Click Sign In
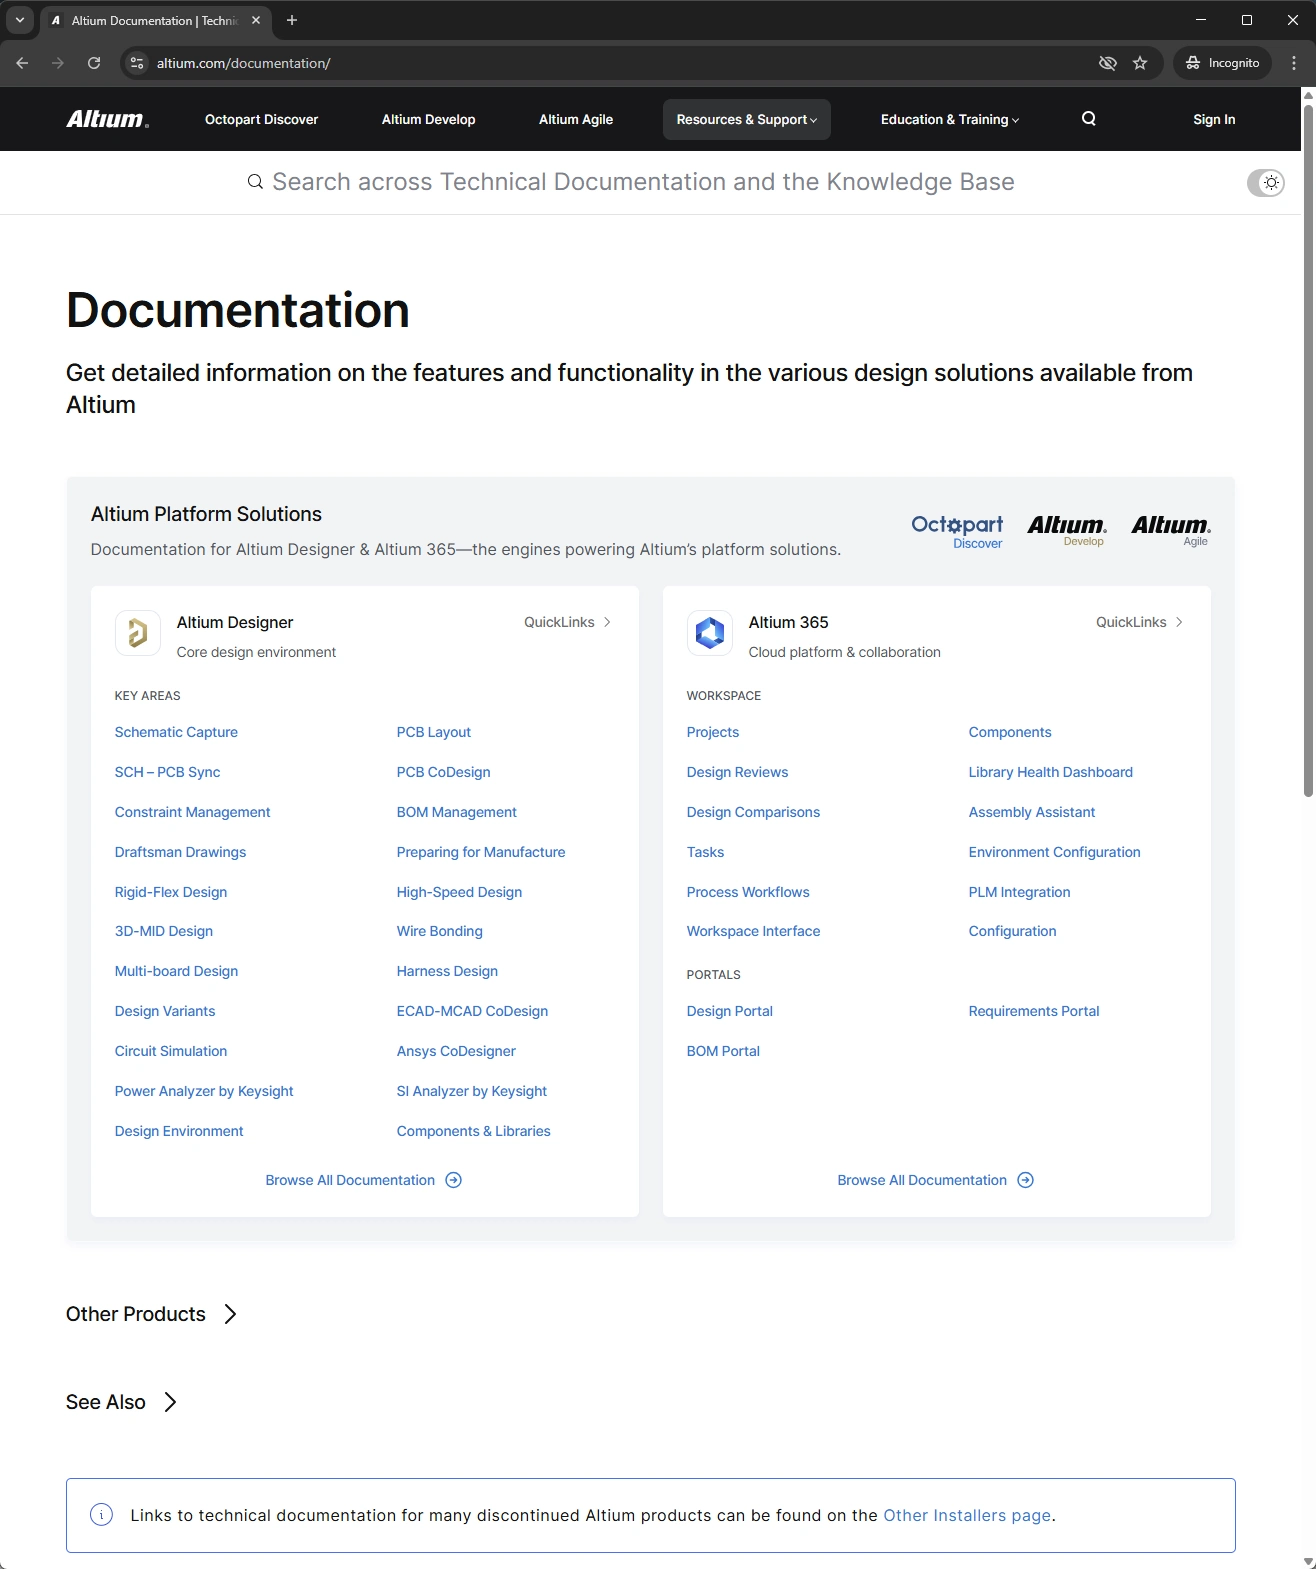The width and height of the screenshot is (1316, 1569). [1214, 119]
